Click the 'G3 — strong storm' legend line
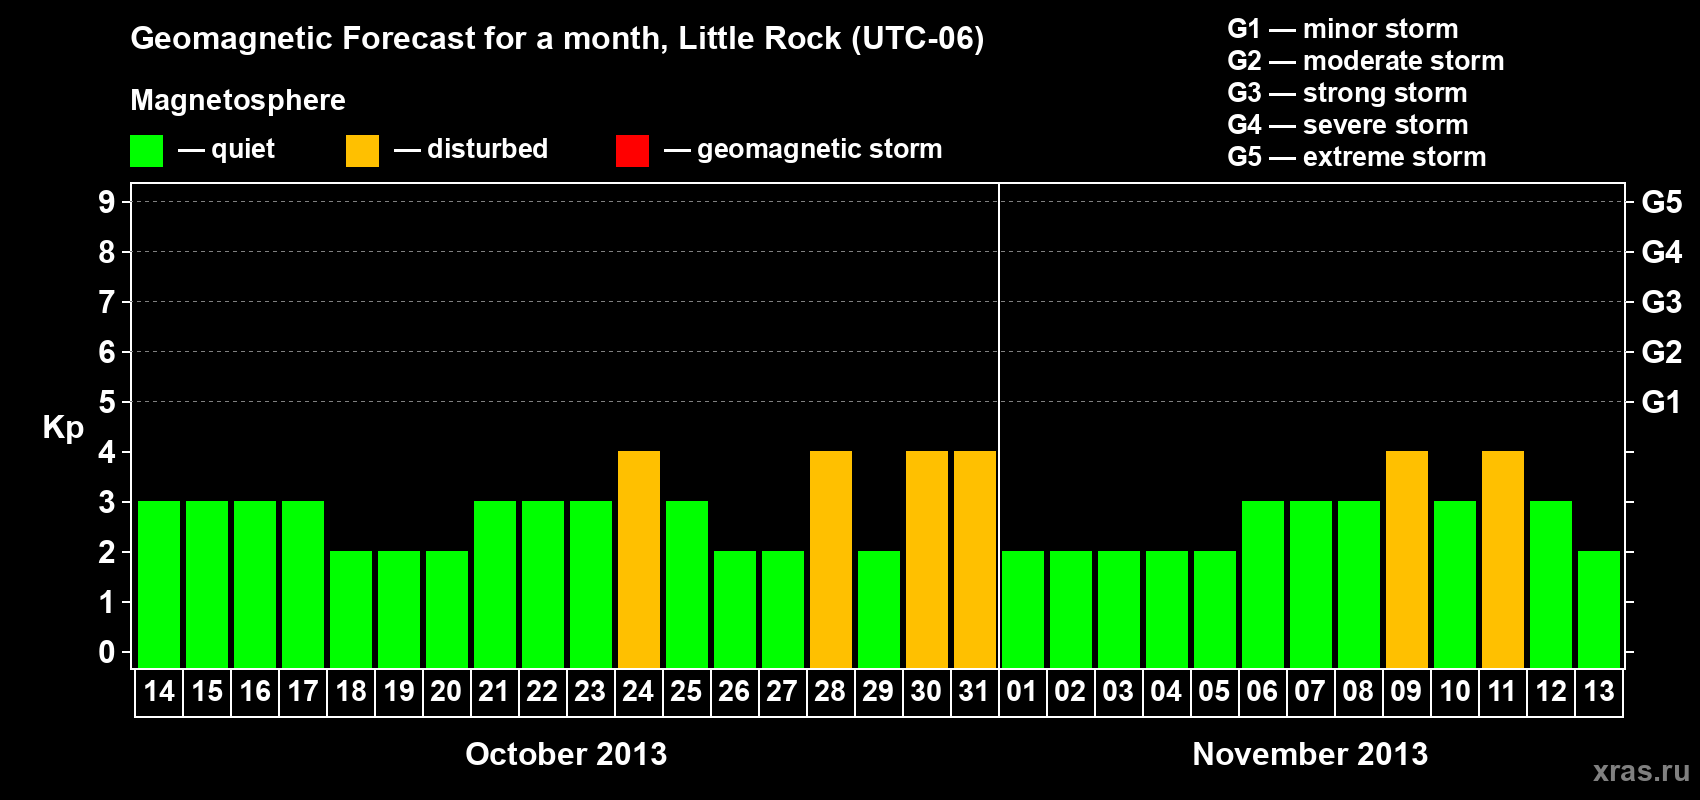The width and height of the screenshot is (1700, 800). (x=1347, y=93)
